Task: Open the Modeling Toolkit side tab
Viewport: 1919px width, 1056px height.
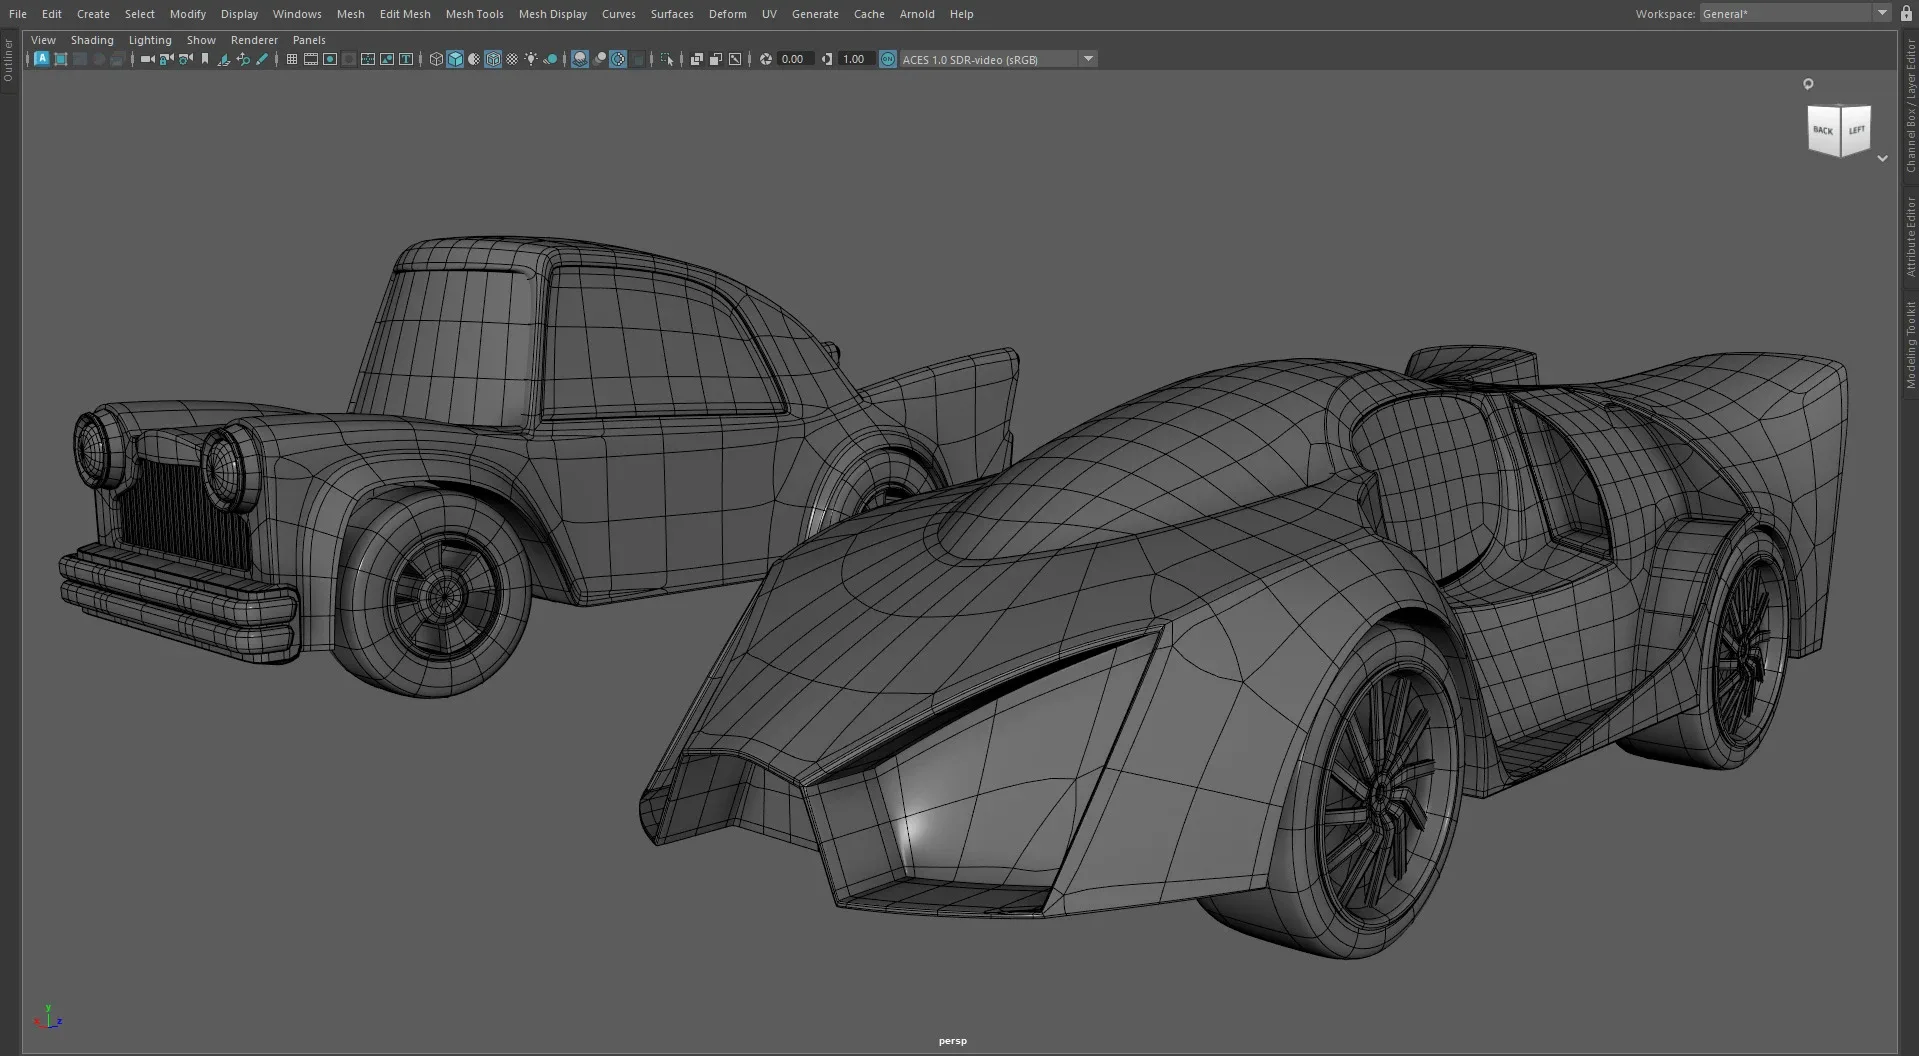Action: 1910,345
